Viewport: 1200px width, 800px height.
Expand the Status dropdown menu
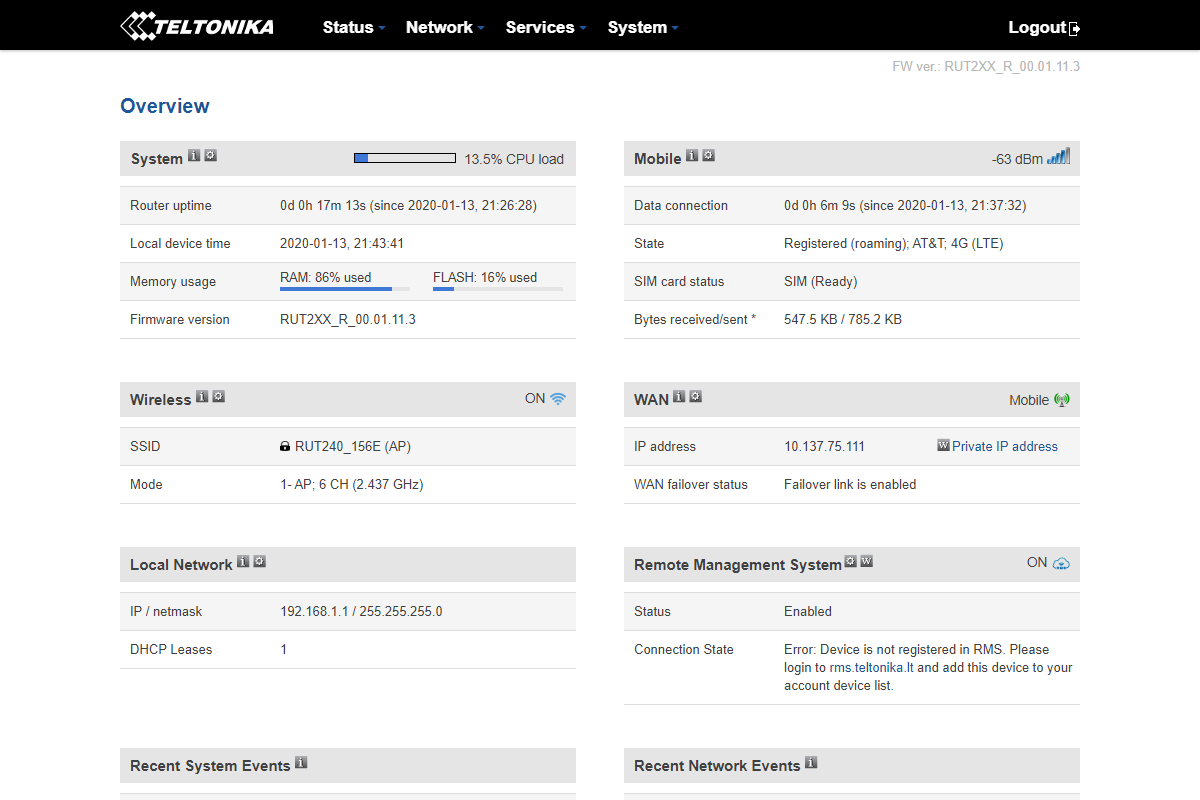(x=353, y=27)
